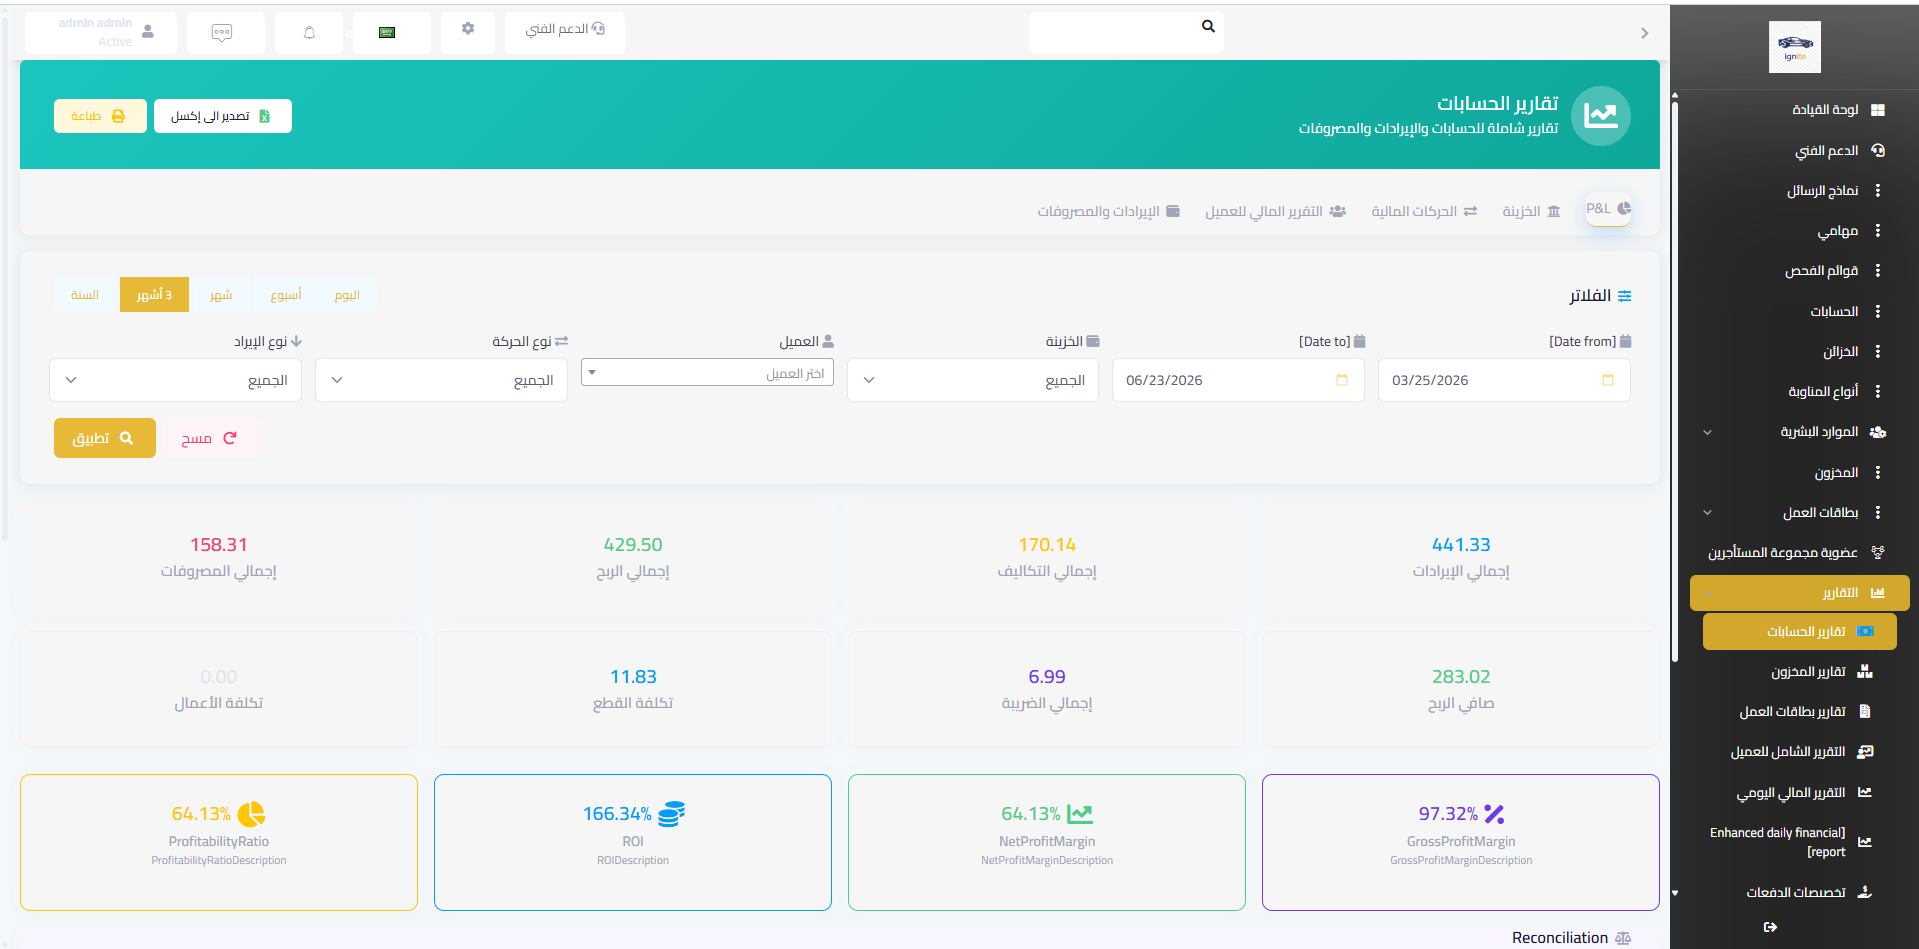The image size is (1919, 949).
Task: Open لوحة القيادة dashboard item
Action: 1838,110
